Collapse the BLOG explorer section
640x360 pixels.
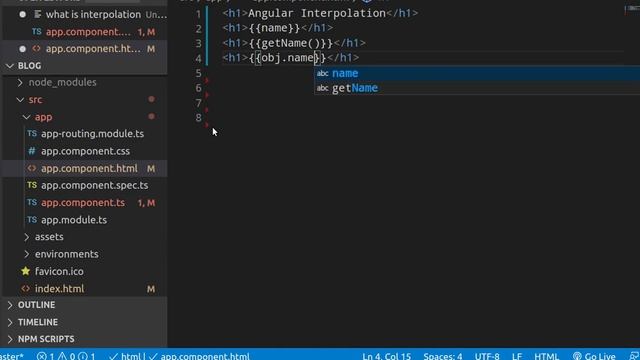[29, 66]
